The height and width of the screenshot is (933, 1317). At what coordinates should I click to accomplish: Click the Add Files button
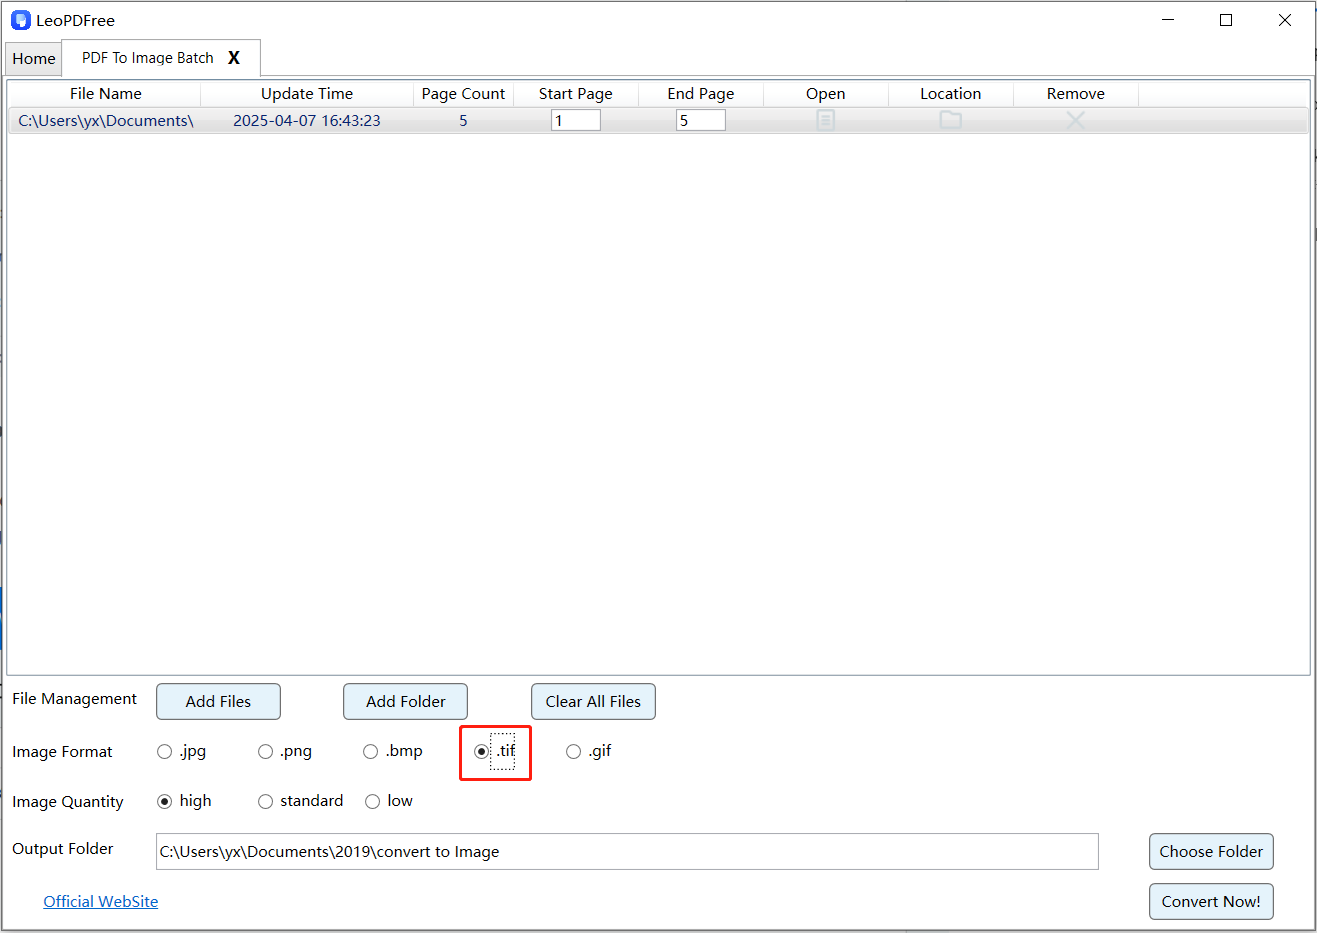(218, 702)
